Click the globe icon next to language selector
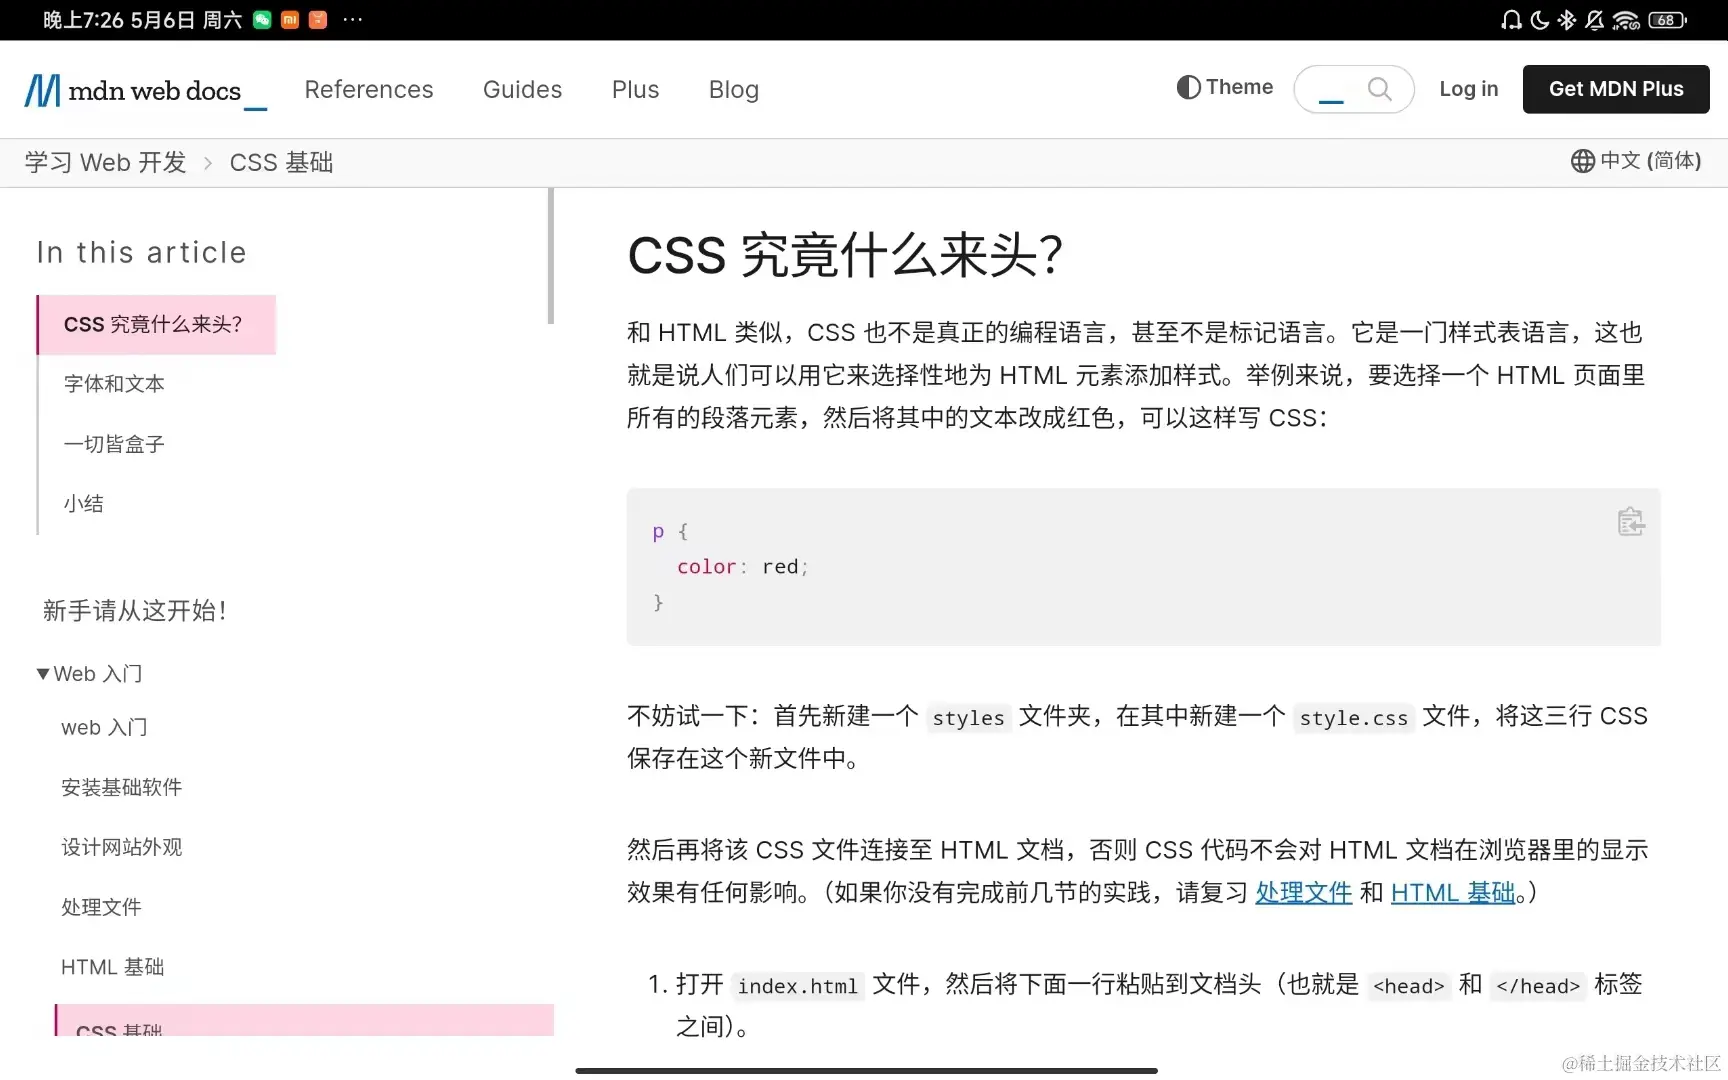Screen dimensions: 1728x1080 point(1583,161)
